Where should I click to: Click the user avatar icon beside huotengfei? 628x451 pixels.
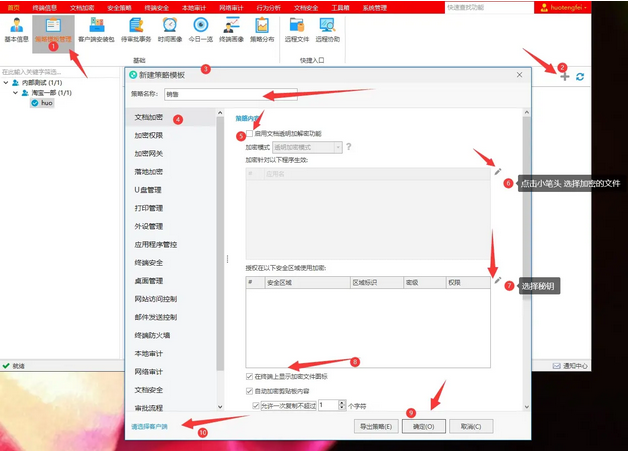tap(544, 7)
